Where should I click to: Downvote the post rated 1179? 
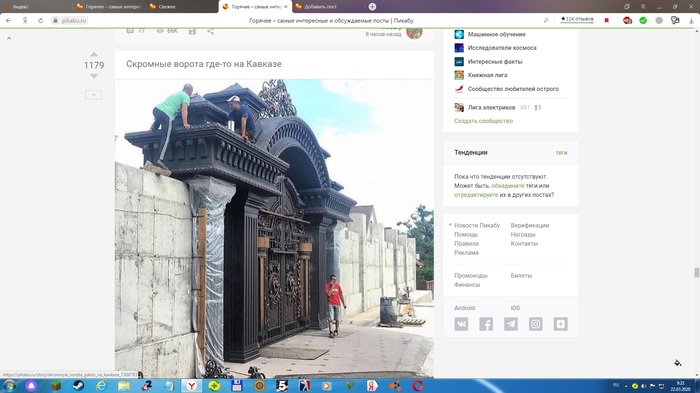pyautogui.click(x=94, y=76)
